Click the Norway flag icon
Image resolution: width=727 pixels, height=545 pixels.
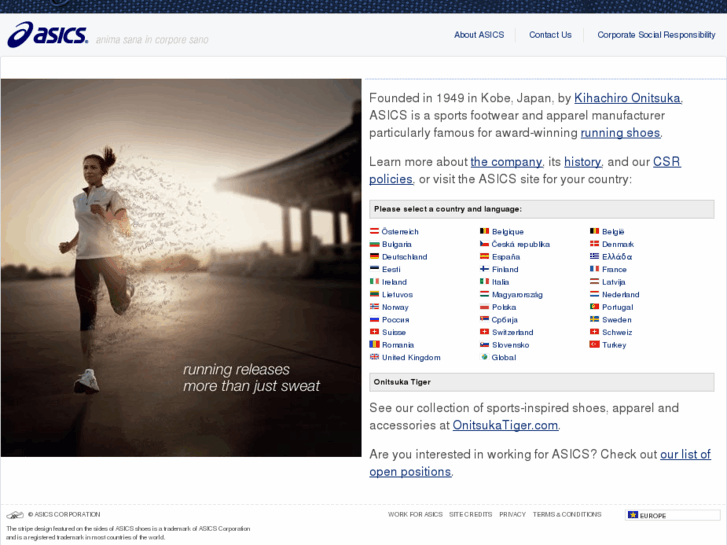(x=374, y=306)
